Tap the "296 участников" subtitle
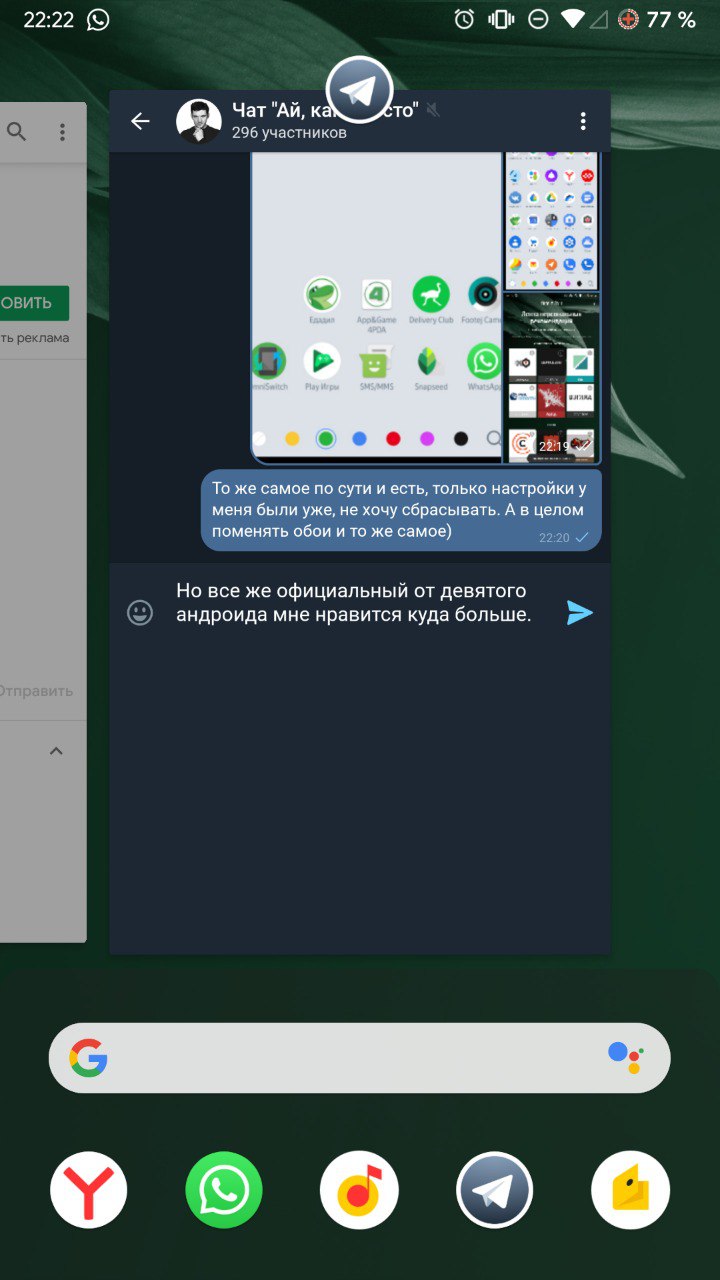Image resolution: width=720 pixels, height=1280 pixels. [x=289, y=133]
